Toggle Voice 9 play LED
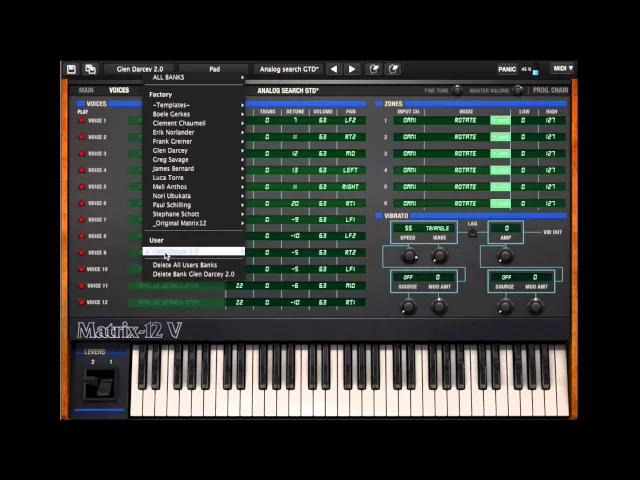Screen dimensions: 640x480 pos(82,253)
